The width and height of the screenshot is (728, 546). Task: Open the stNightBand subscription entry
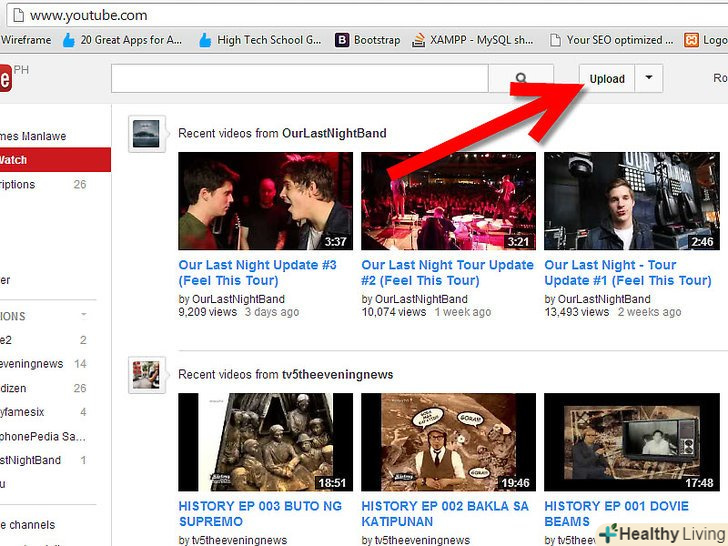click(x=44, y=460)
